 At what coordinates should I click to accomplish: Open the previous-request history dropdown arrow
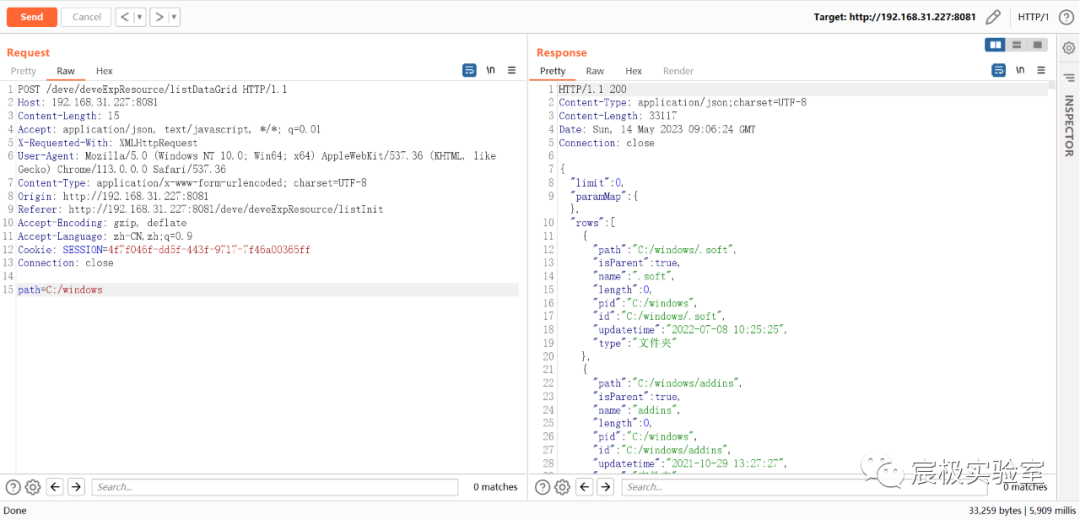point(139,17)
